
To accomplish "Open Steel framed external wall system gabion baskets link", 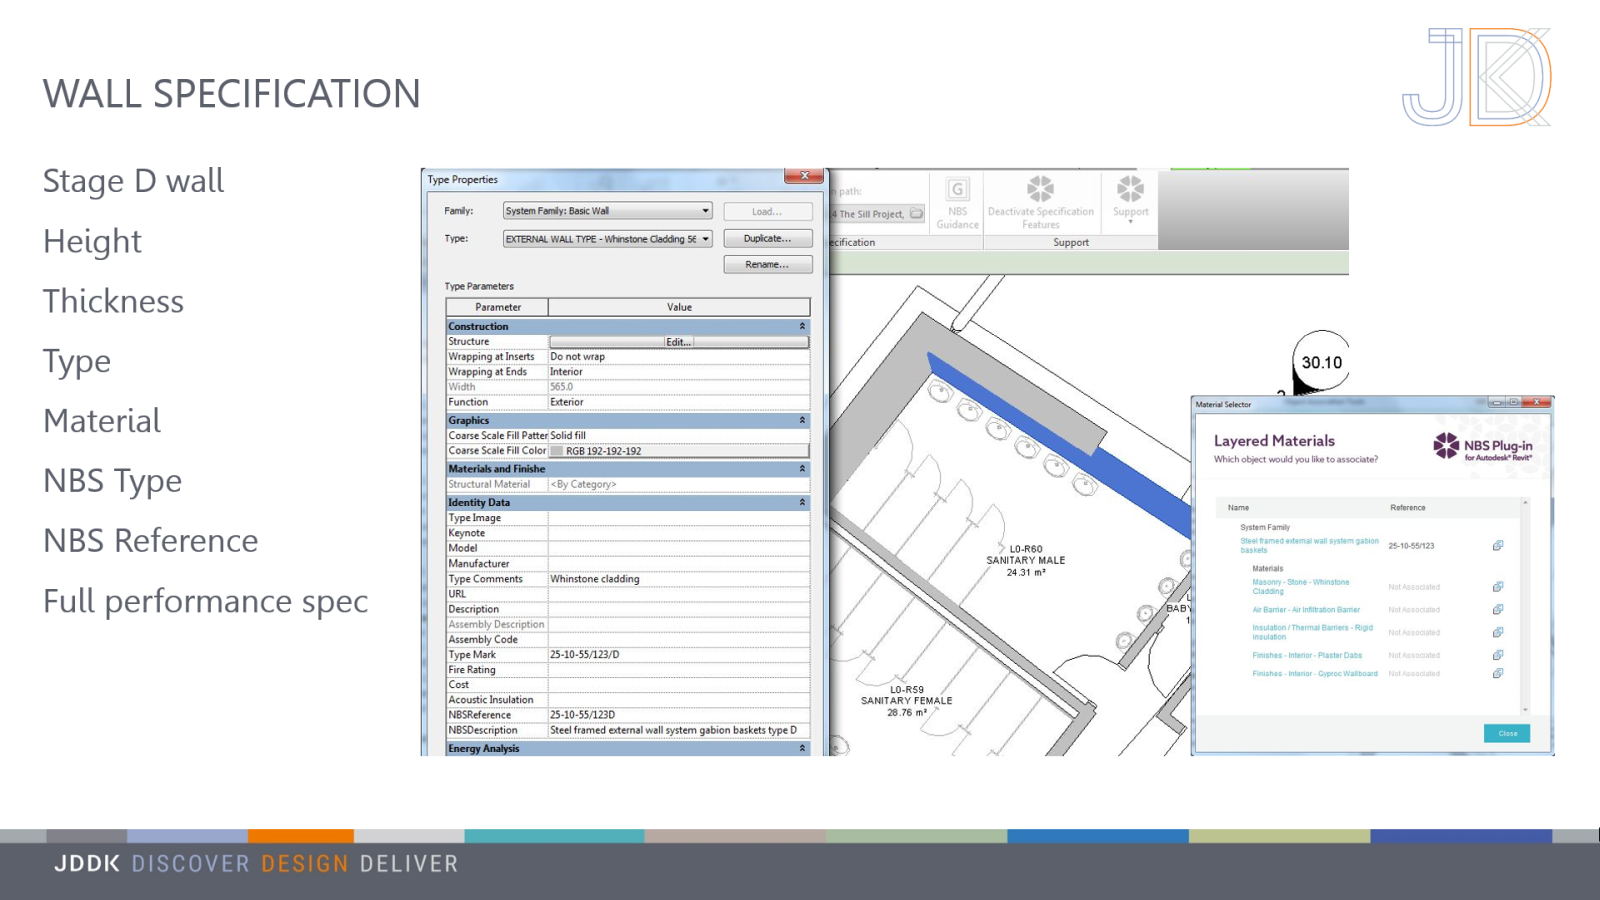I will click(1309, 545).
